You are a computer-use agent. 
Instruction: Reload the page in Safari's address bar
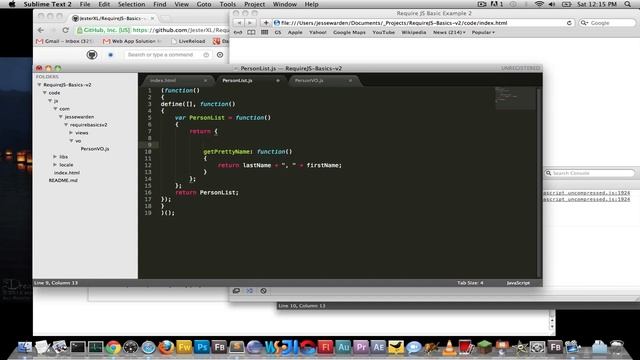pyautogui.click(x=569, y=23)
